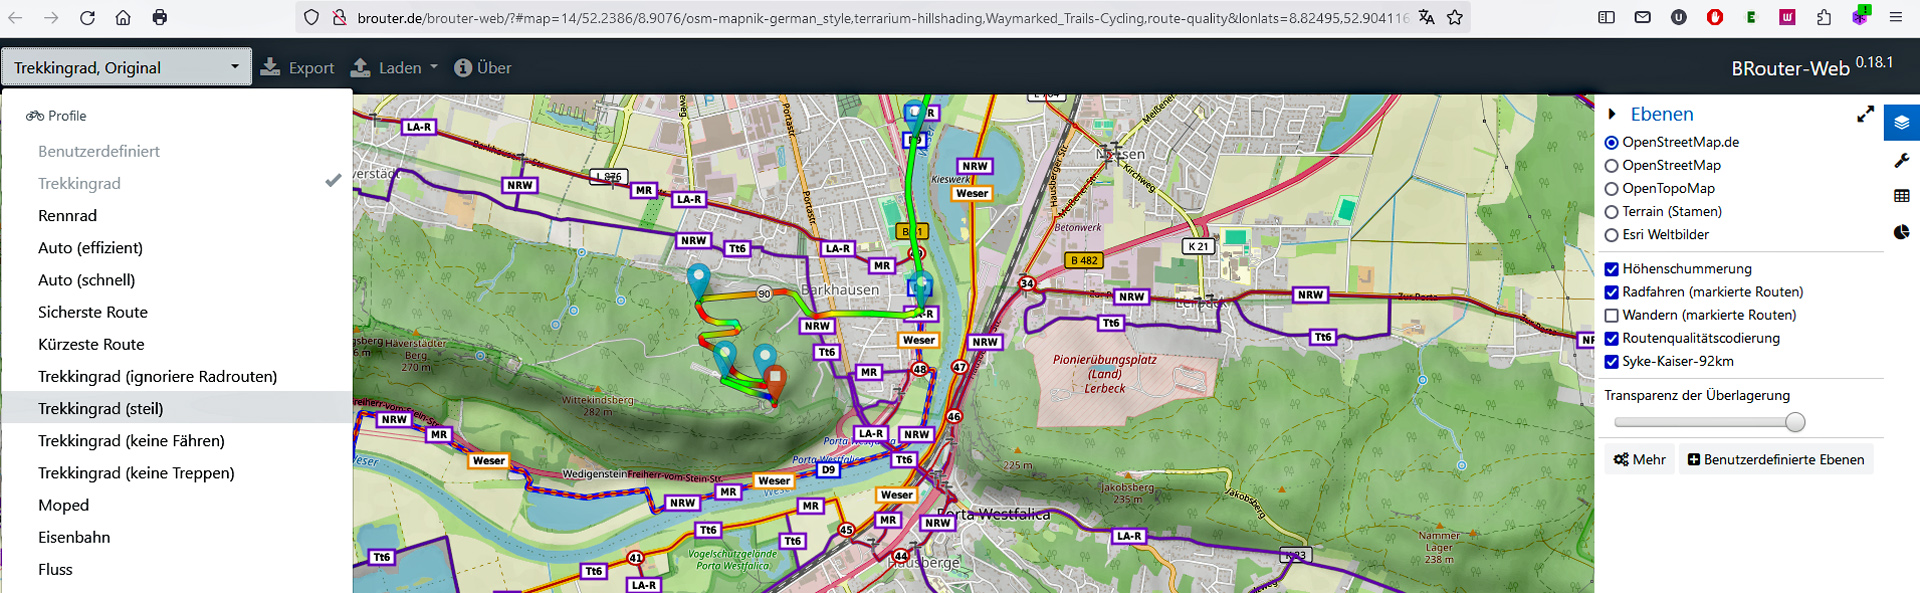Click the BRouter-Web title link
Image resolution: width=1920 pixels, height=593 pixels.
pos(1790,68)
